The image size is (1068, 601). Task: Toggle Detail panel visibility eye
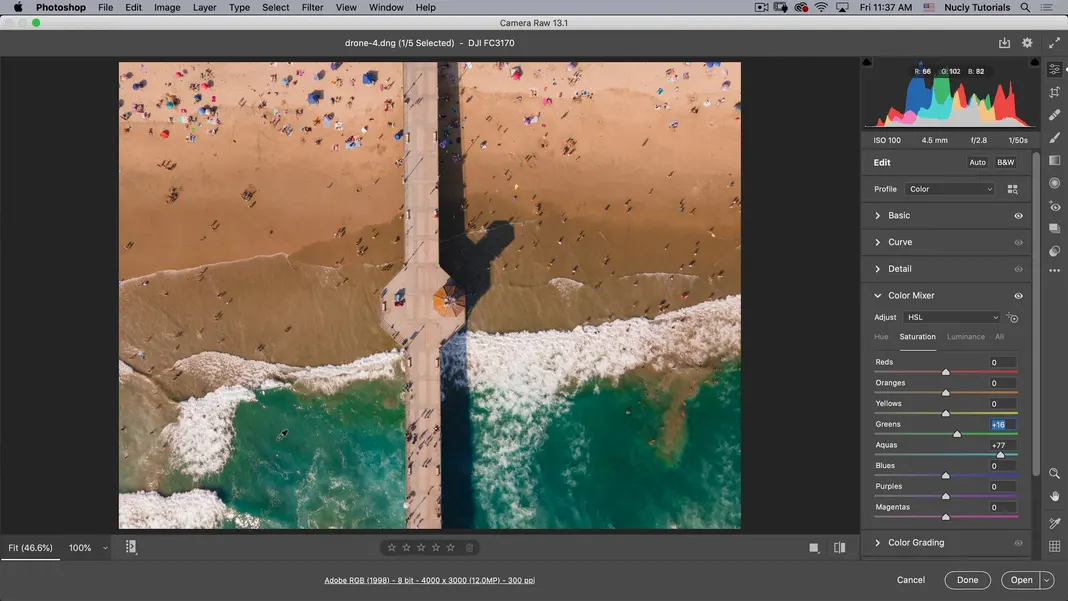1018,269
